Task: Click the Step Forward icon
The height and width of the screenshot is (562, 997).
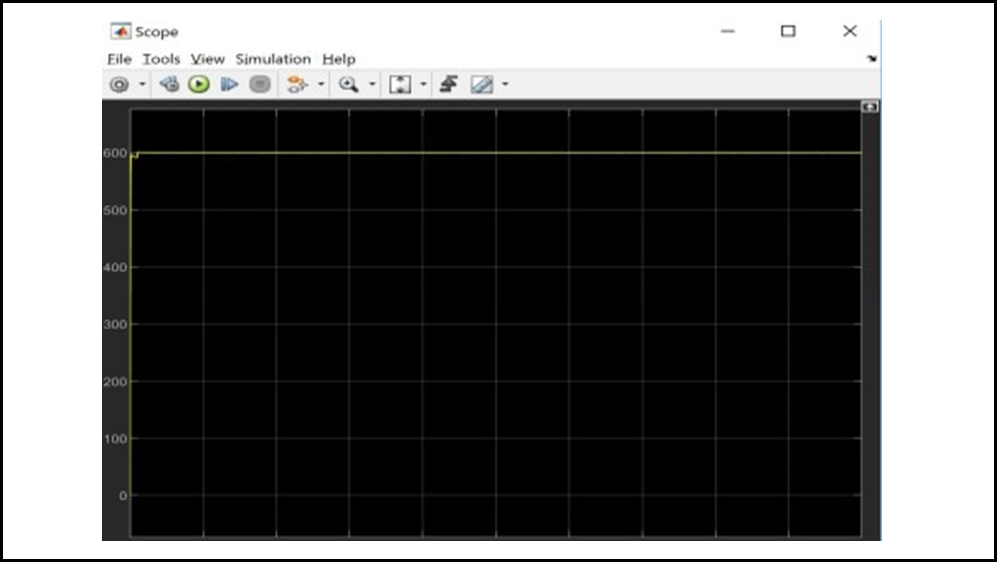Action: [229, 85]
